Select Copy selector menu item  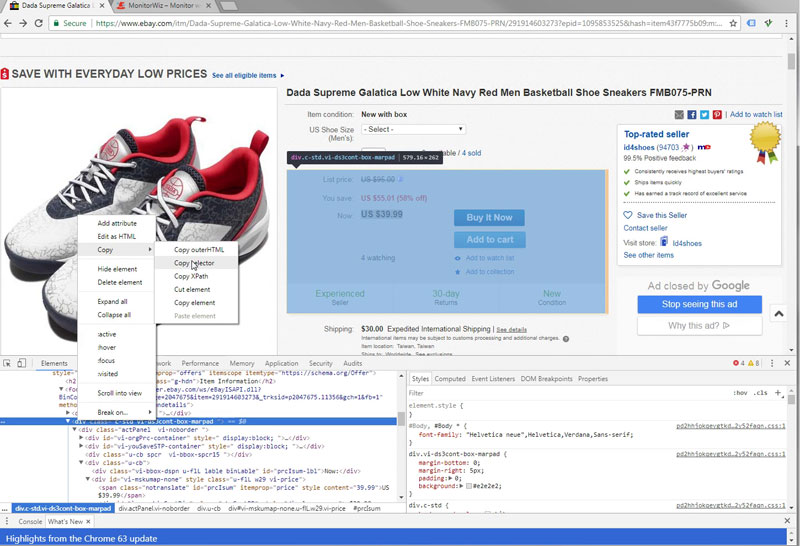click(x=196, y=263)
